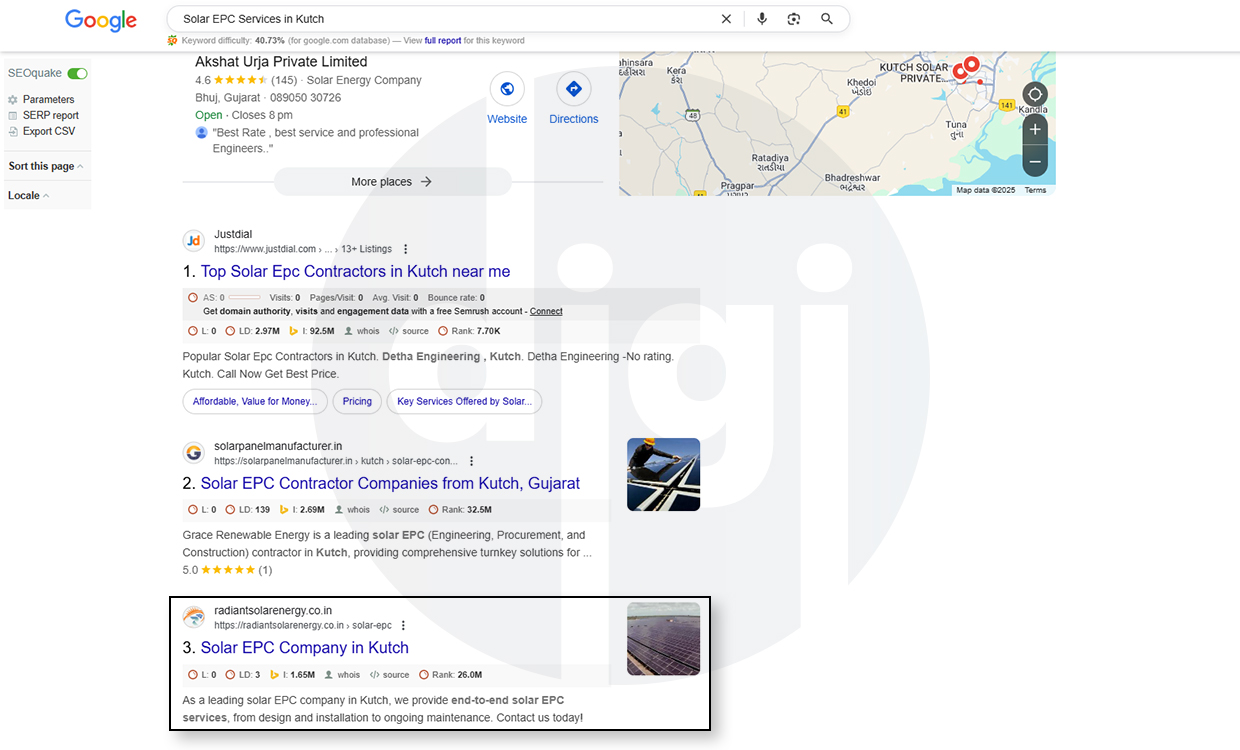Click the radiantsolarenergy result thumbnail
This screenshot has height=750, width=1240.
[x=663, y=639]
